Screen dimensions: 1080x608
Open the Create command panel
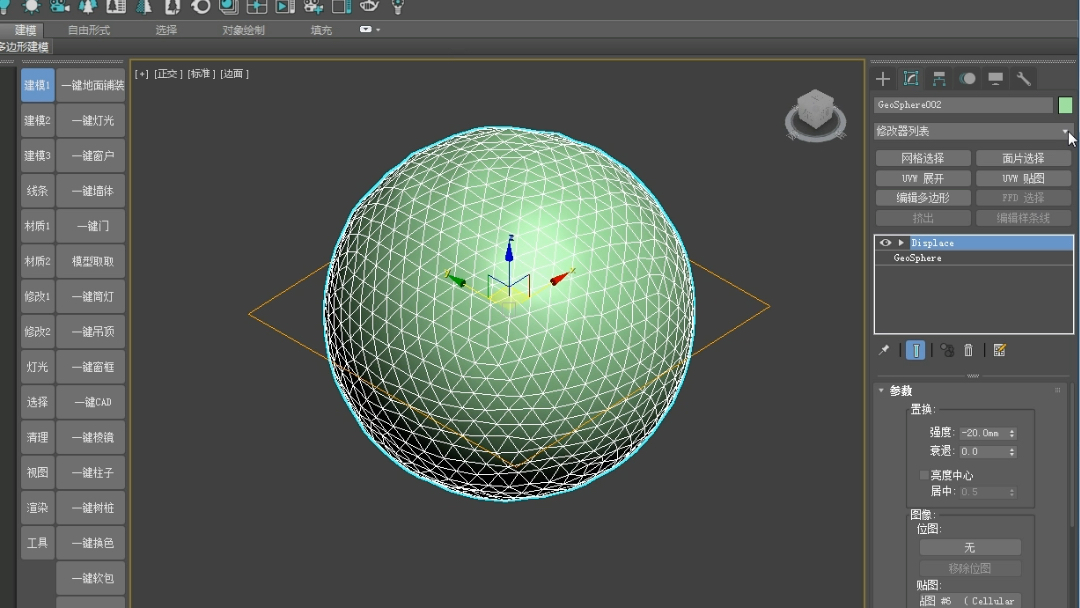[882, 78]
